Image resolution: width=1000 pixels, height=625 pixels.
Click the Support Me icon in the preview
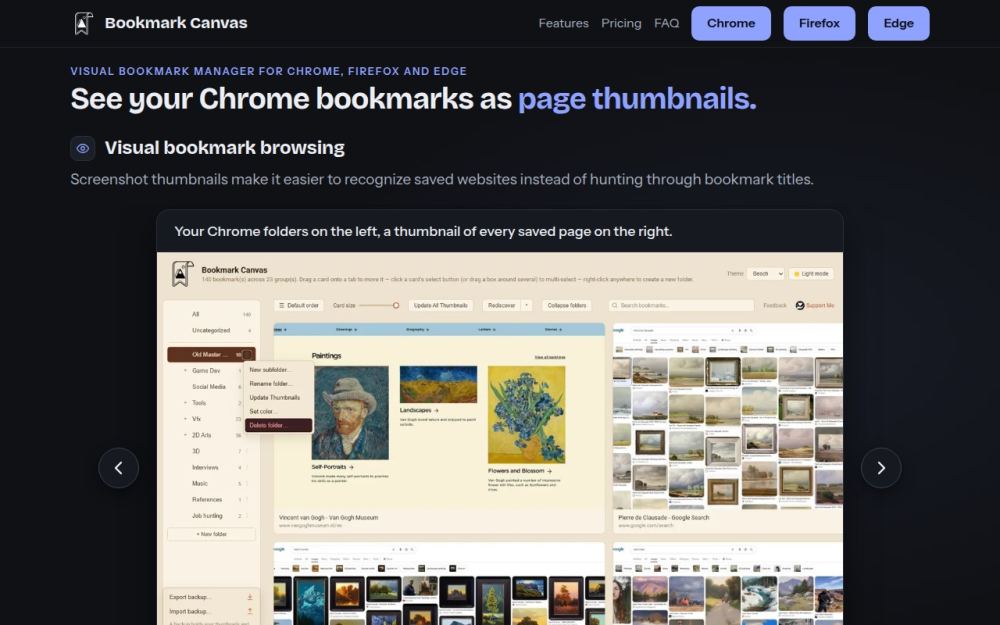(800, 305)
